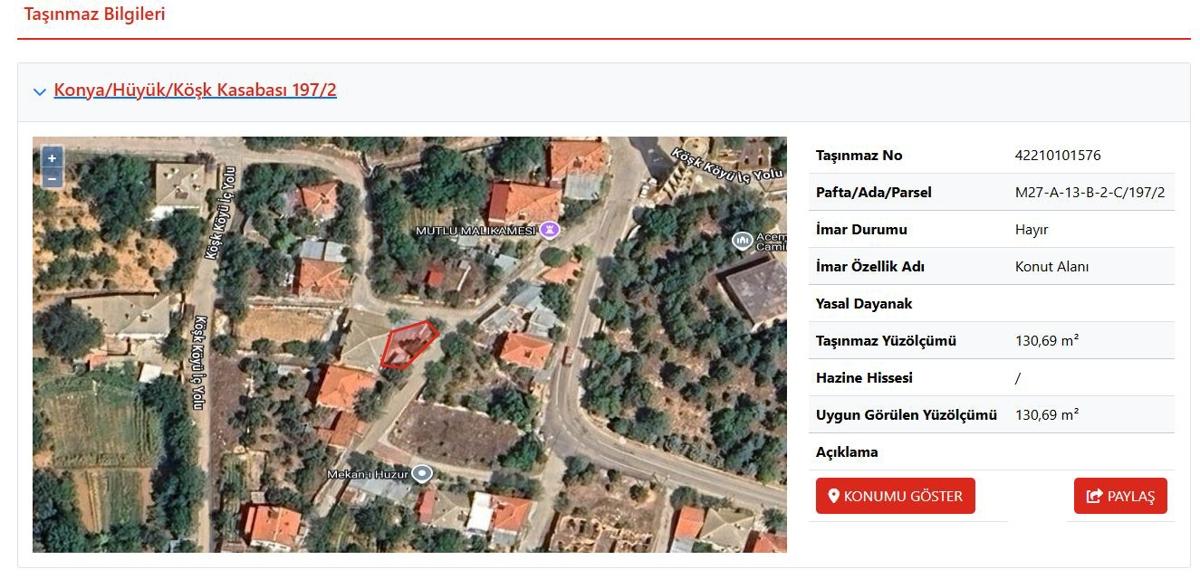Click the Açıklama row label
This screenshot has height=579, width=1200.
coord(846,452)
